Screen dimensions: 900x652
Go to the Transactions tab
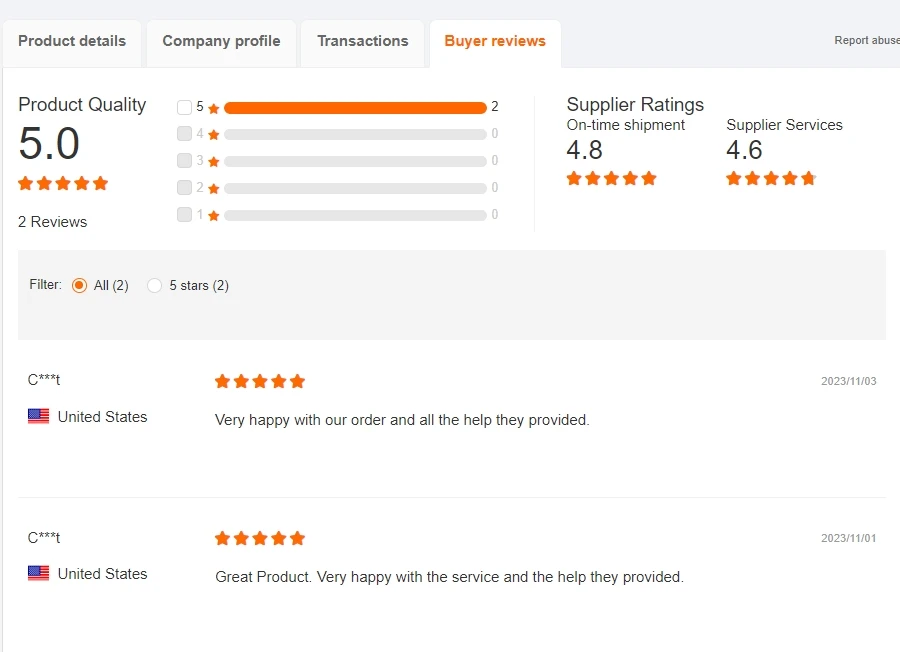[x=362, y=41]
